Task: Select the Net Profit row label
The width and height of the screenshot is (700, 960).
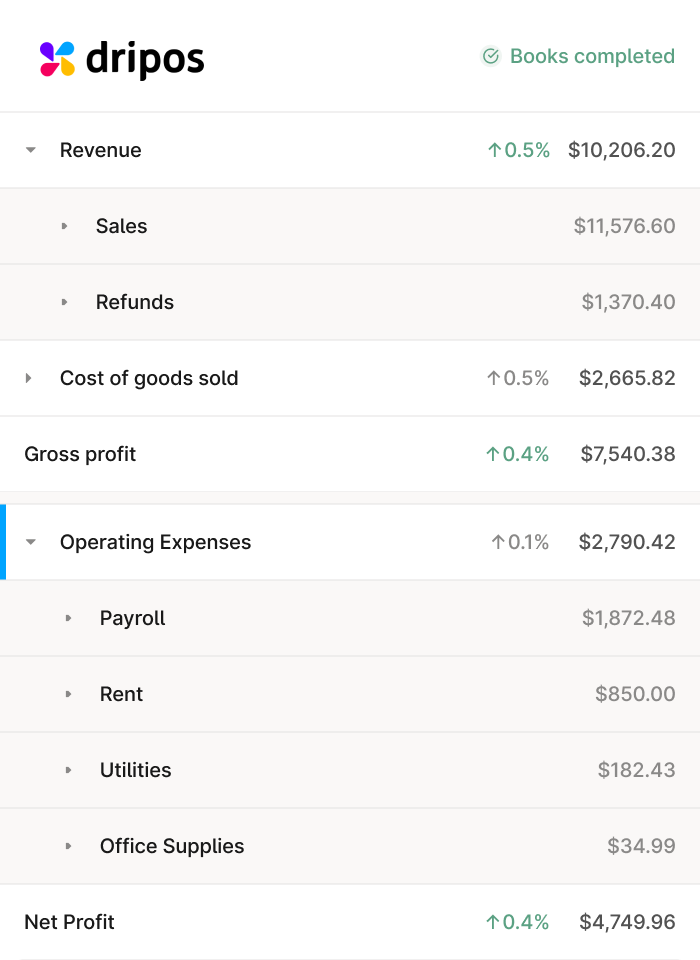Action: coord(69,922)
